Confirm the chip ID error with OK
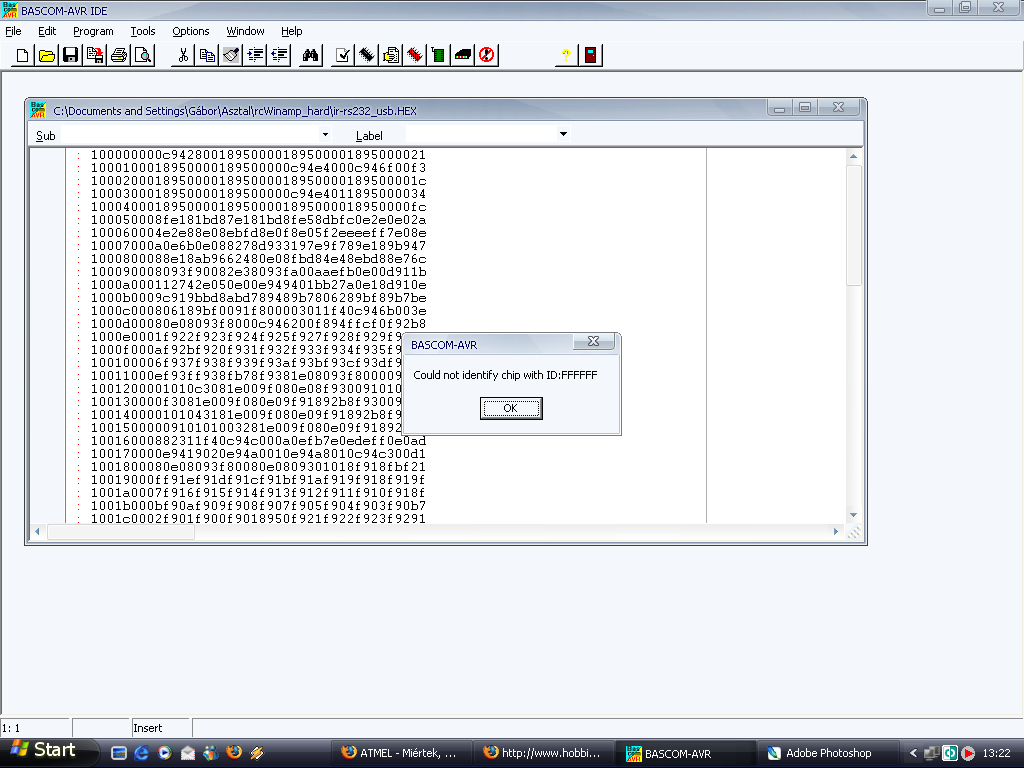1024x768 pixels. pyautogui.click(x=511, y=408)
